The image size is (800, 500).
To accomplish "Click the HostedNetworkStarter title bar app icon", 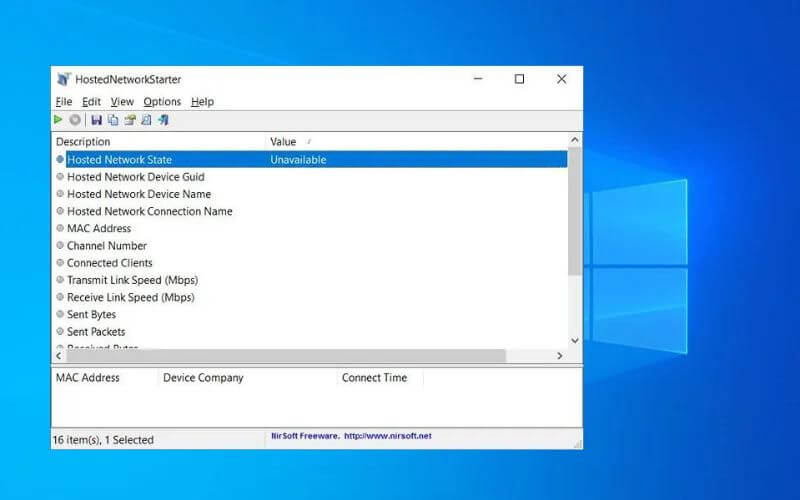I will pos(64,79).
